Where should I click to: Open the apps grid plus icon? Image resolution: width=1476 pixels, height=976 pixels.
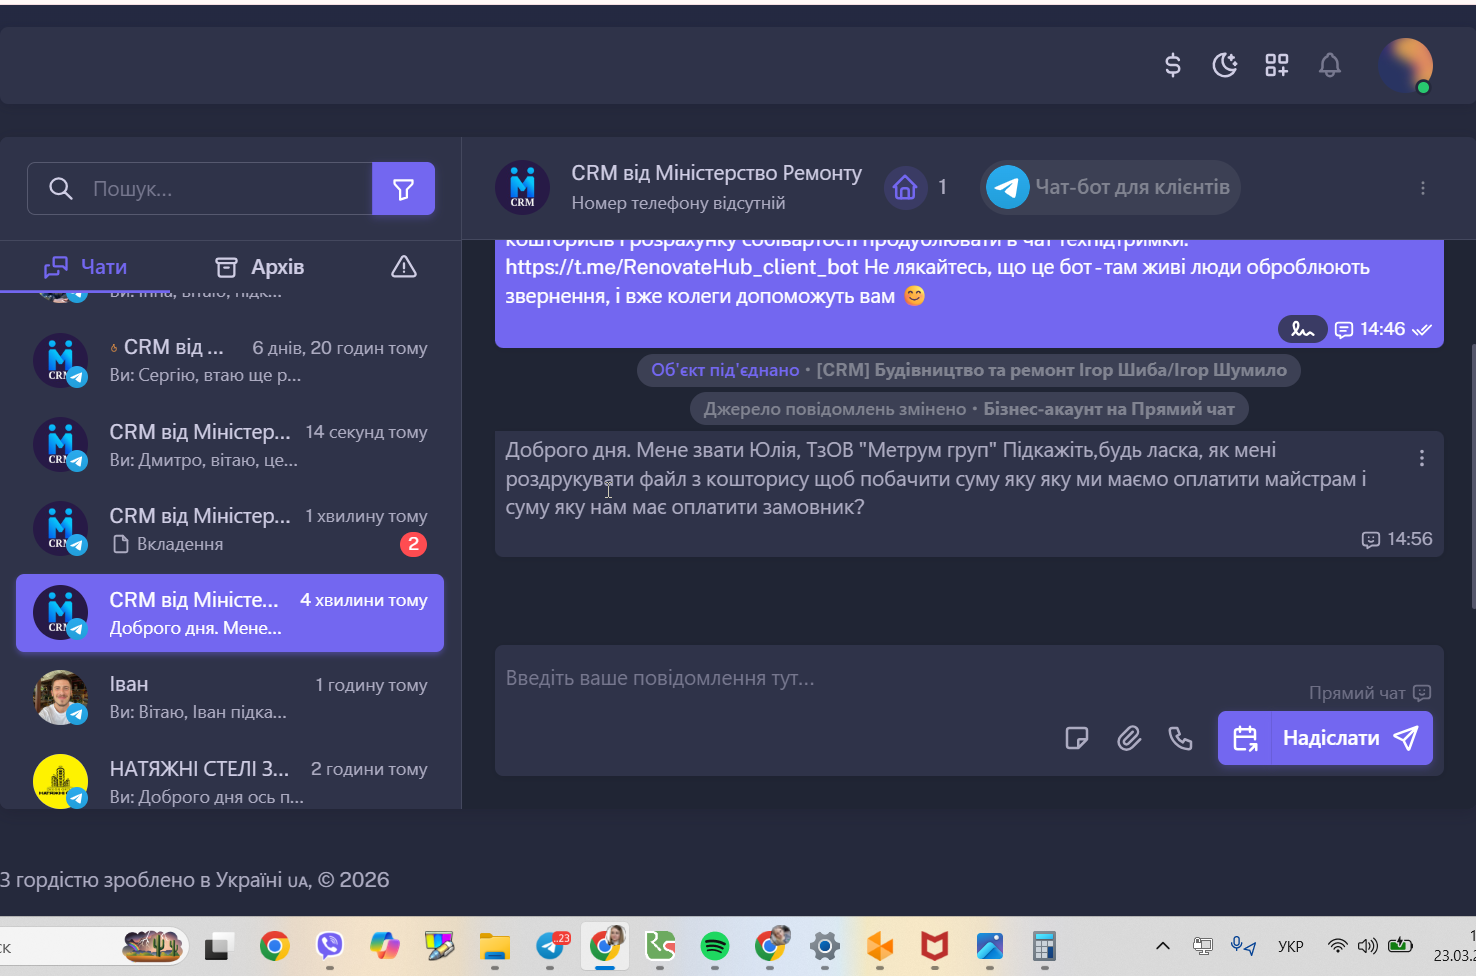1277,65
